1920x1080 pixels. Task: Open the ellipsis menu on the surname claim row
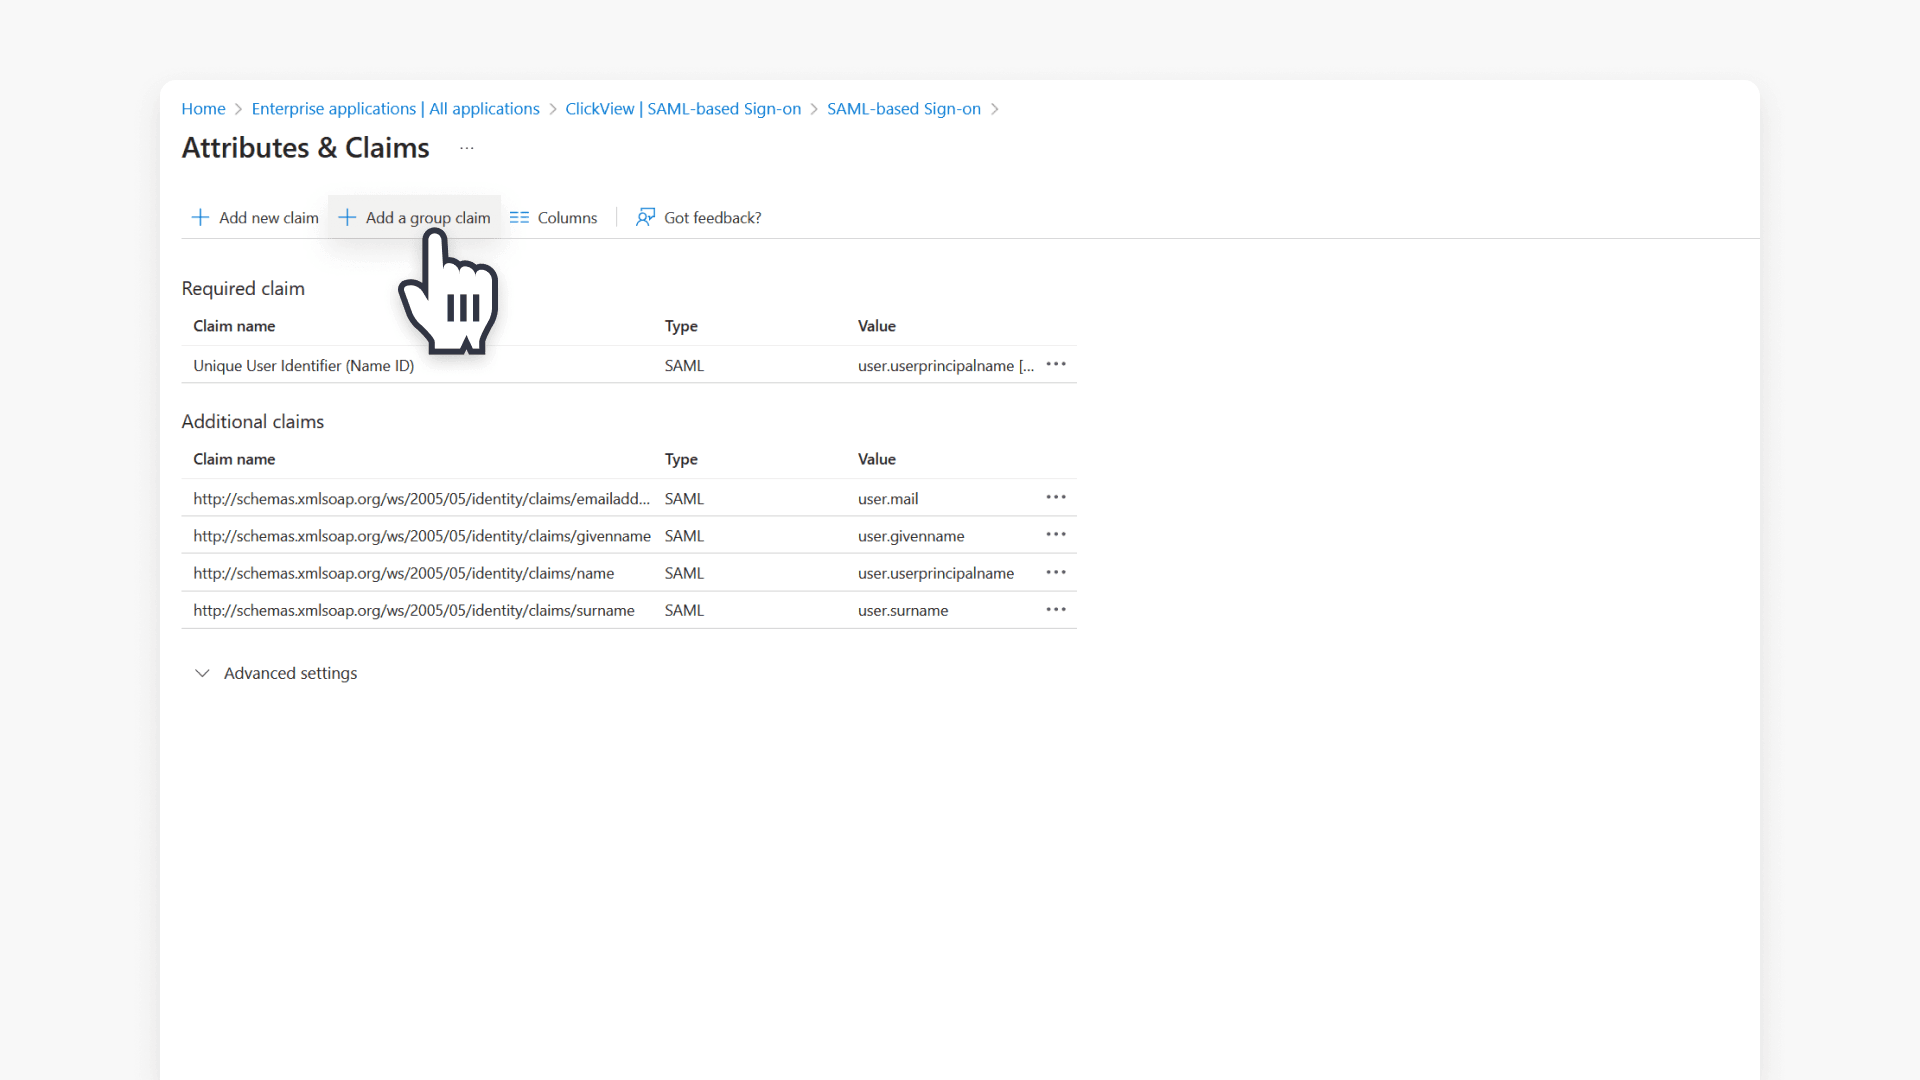click(1056, 609)
